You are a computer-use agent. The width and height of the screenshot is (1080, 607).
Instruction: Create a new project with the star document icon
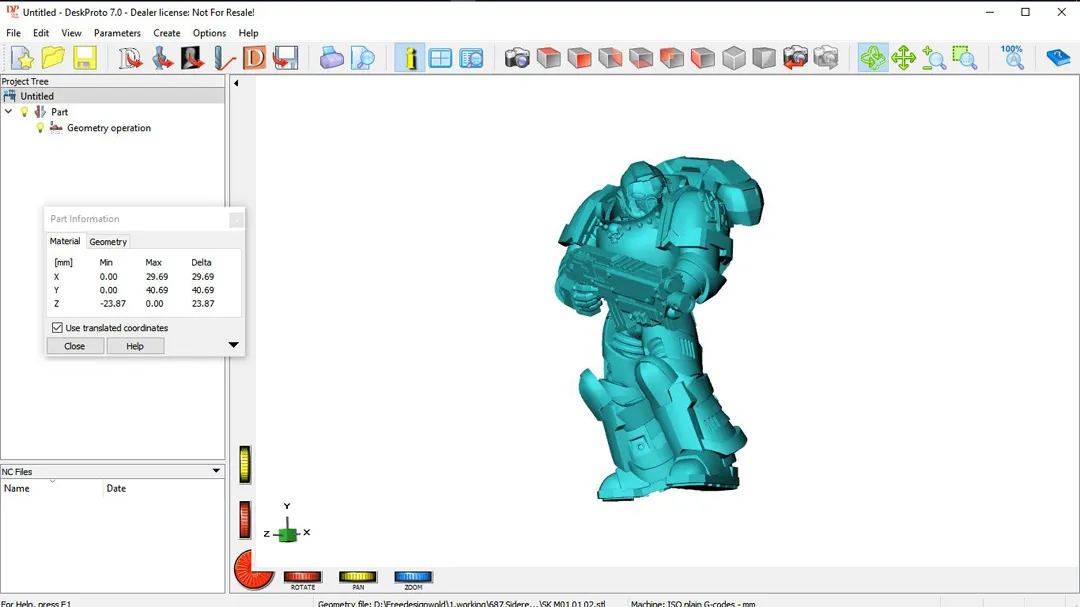point(22,58)
